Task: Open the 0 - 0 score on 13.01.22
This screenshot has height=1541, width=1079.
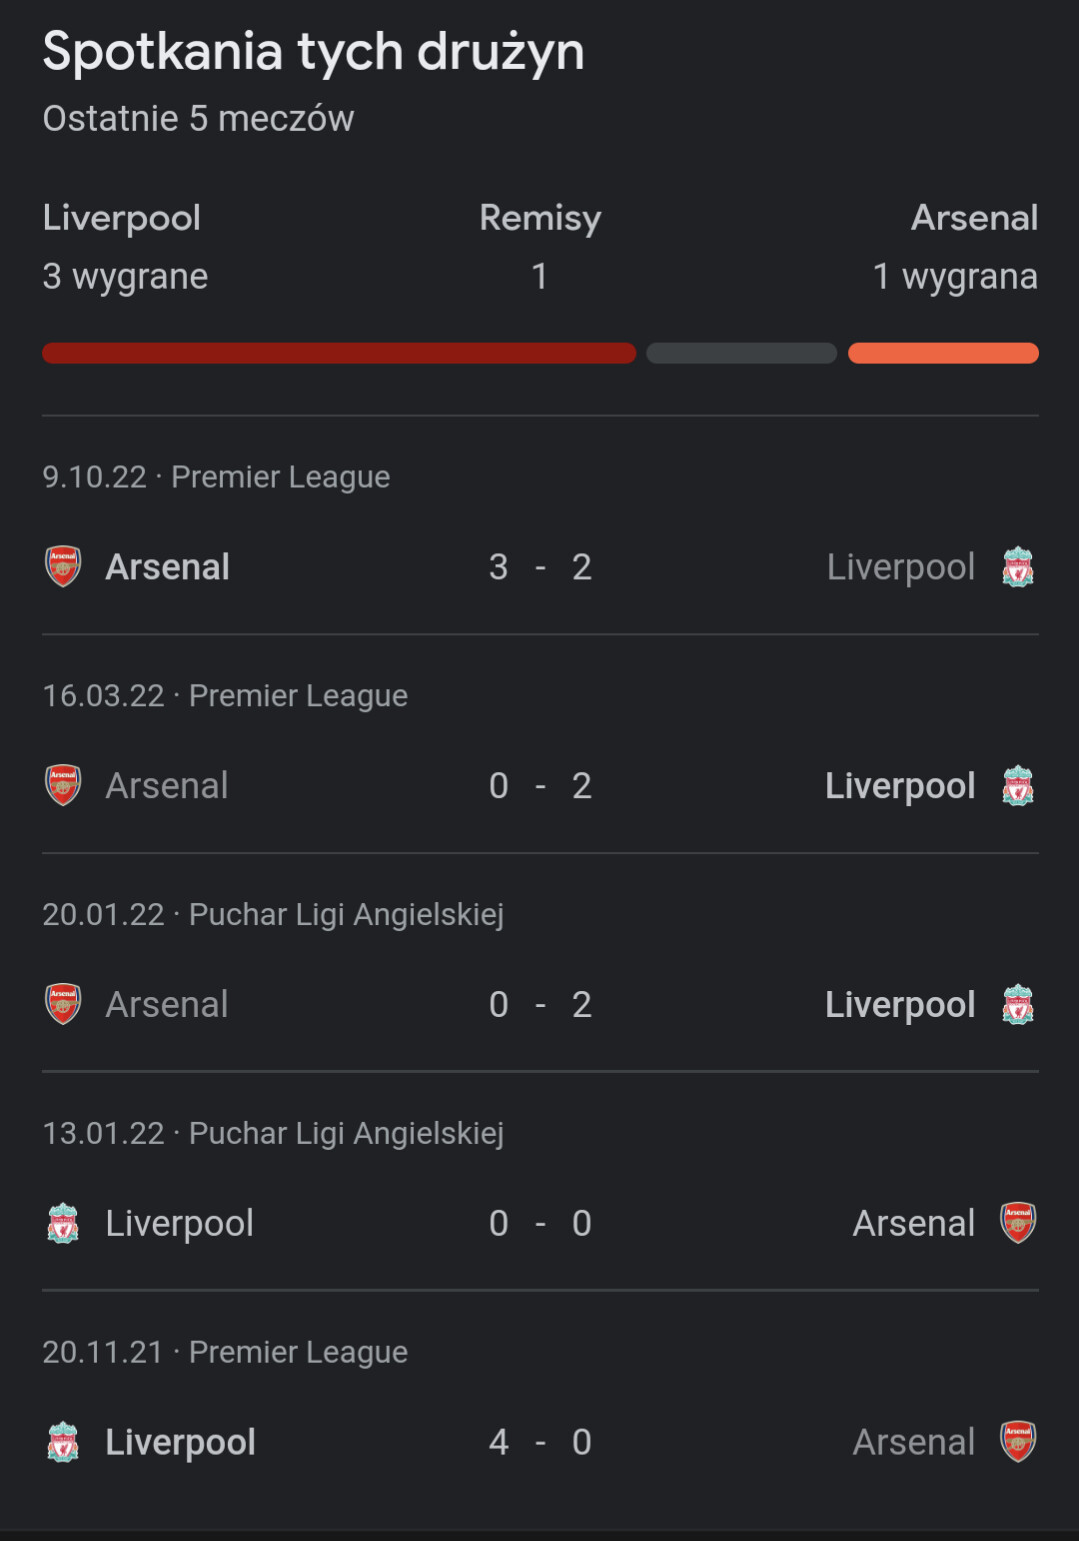Action: point(540,1223)
